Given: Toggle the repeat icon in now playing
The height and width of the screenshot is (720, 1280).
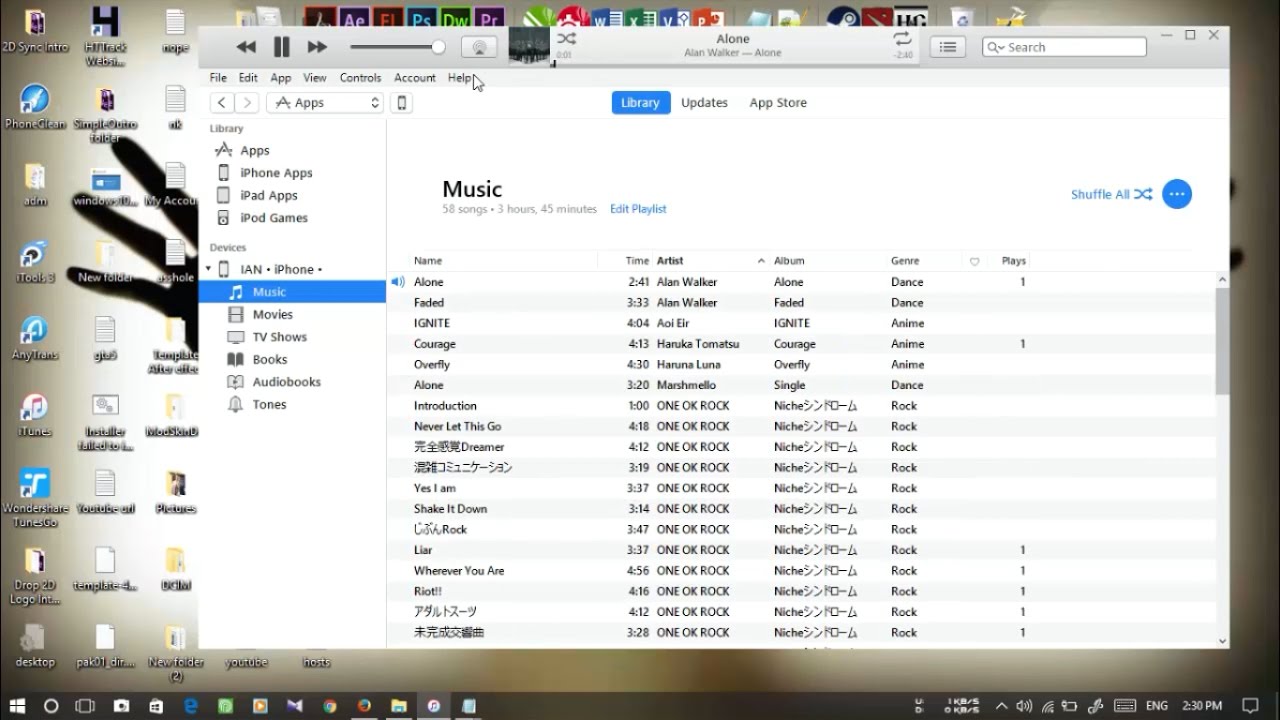Looking at the screenshot, I should tap(903, 38).
